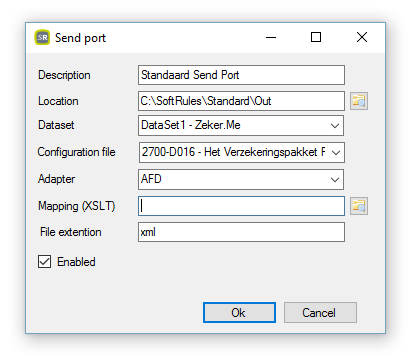Focus the Description text field
This screenshot has width=415, height=364.
(x=241, y=75)
